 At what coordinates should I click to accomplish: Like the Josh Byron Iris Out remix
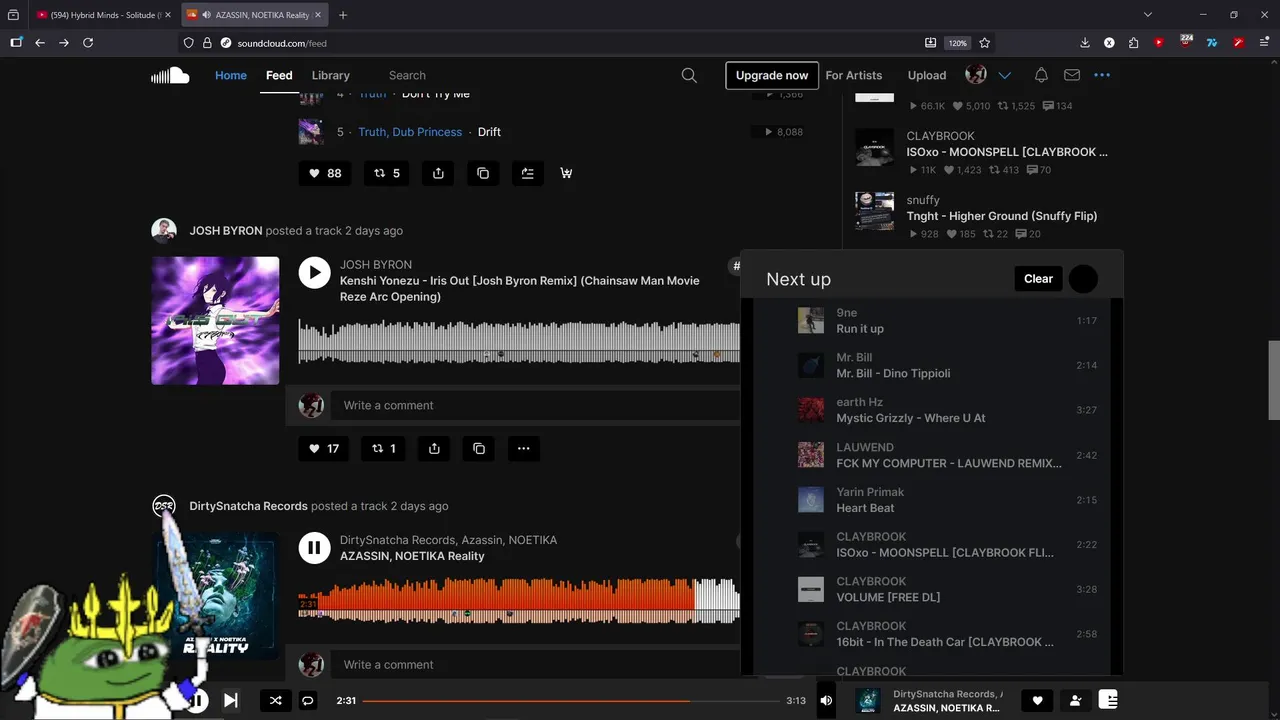coord(324,449)
